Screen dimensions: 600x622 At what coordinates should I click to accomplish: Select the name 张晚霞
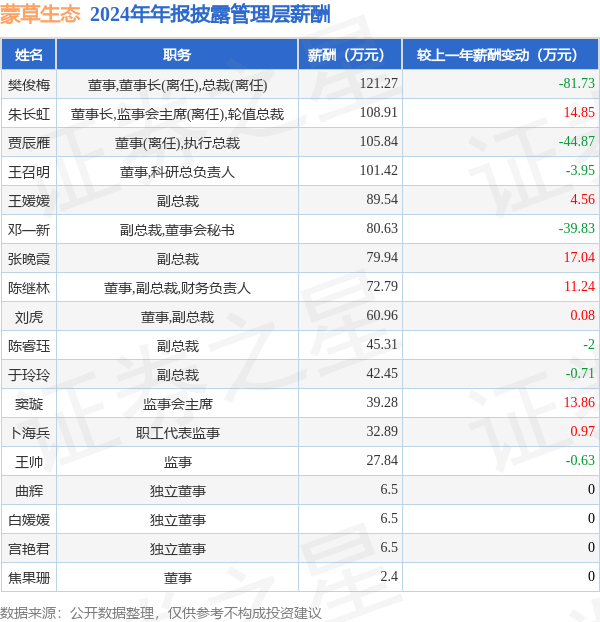coord(29,259)
